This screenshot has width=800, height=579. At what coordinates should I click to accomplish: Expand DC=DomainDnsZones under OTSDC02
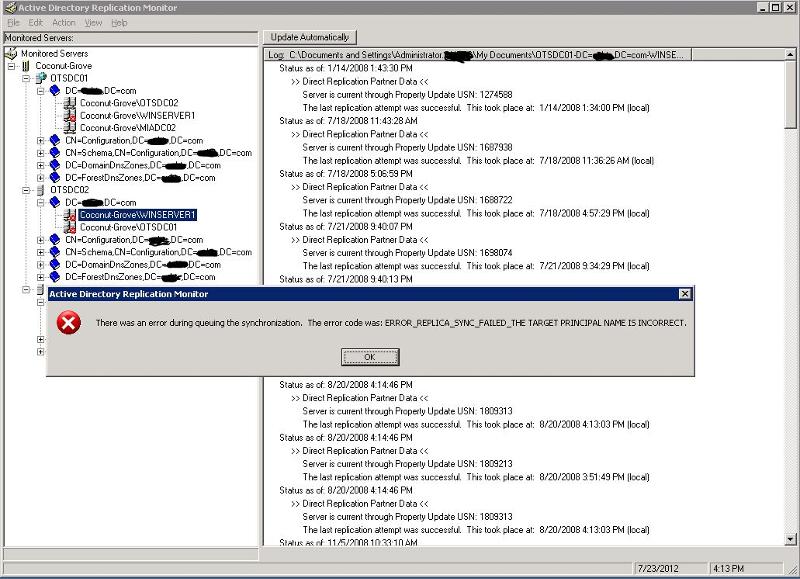point(41,265)
